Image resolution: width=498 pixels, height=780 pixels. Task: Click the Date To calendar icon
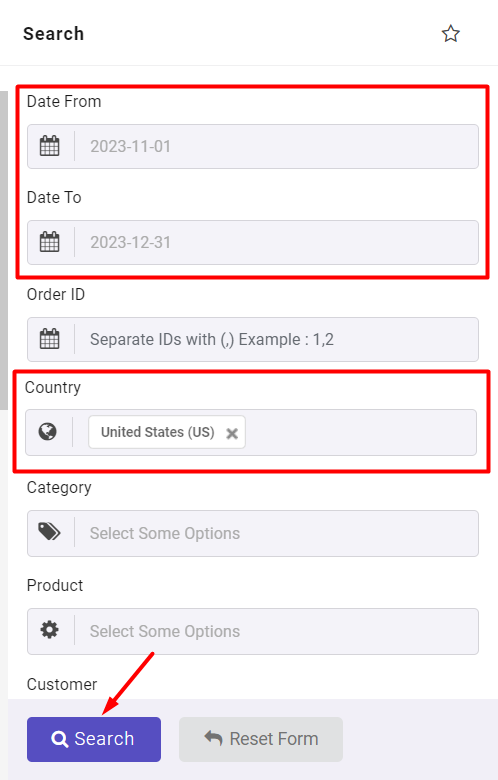(x=49, y=242)
